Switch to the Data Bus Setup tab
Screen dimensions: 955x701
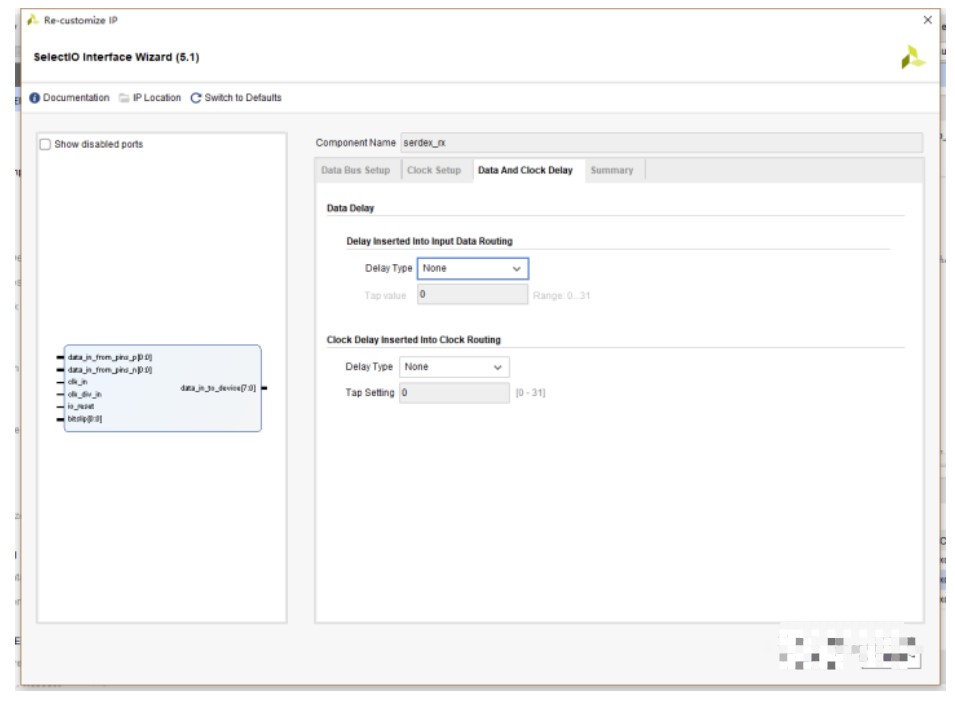[355, 170]
